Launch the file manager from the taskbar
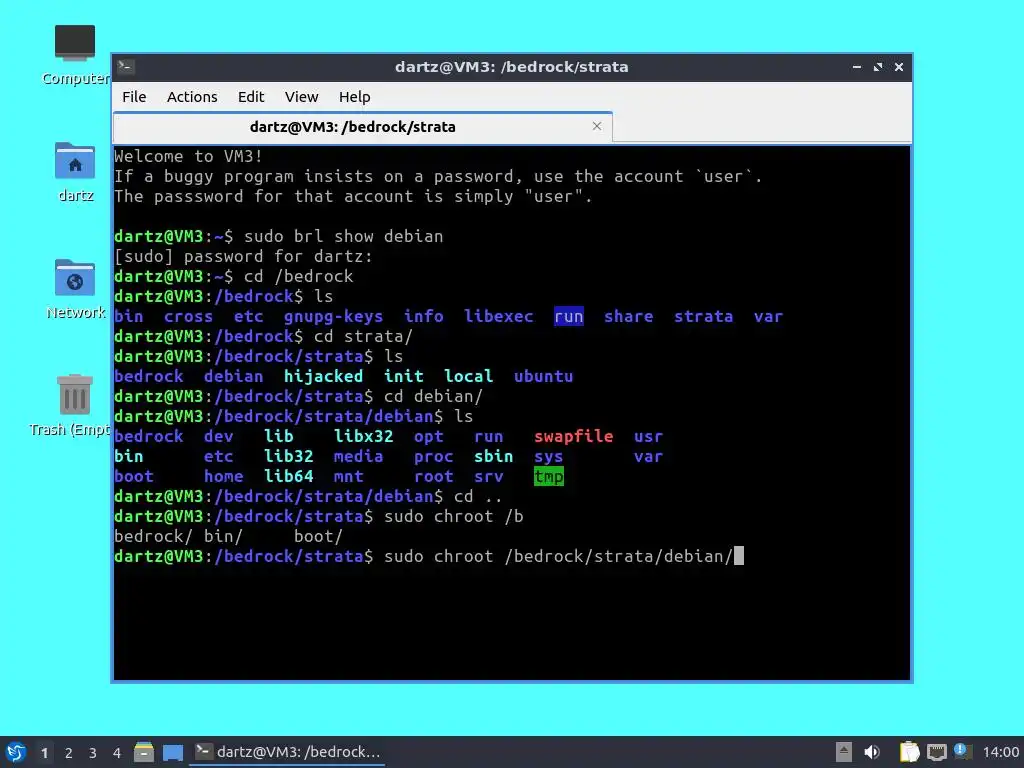The image size is (1024, 768). pos(144,752)
